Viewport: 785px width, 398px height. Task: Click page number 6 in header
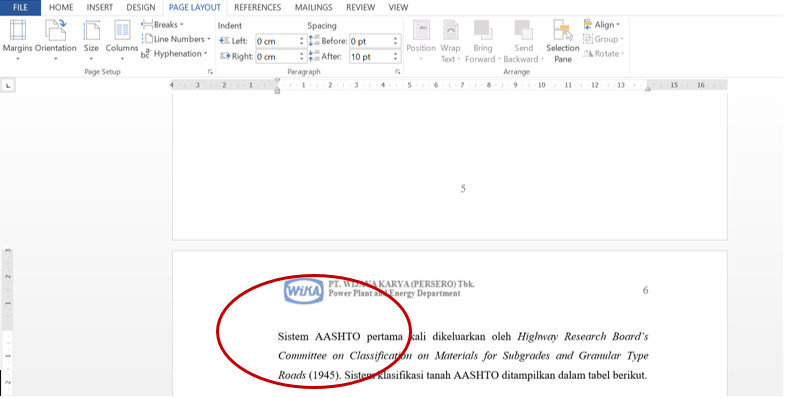point(645,290)
